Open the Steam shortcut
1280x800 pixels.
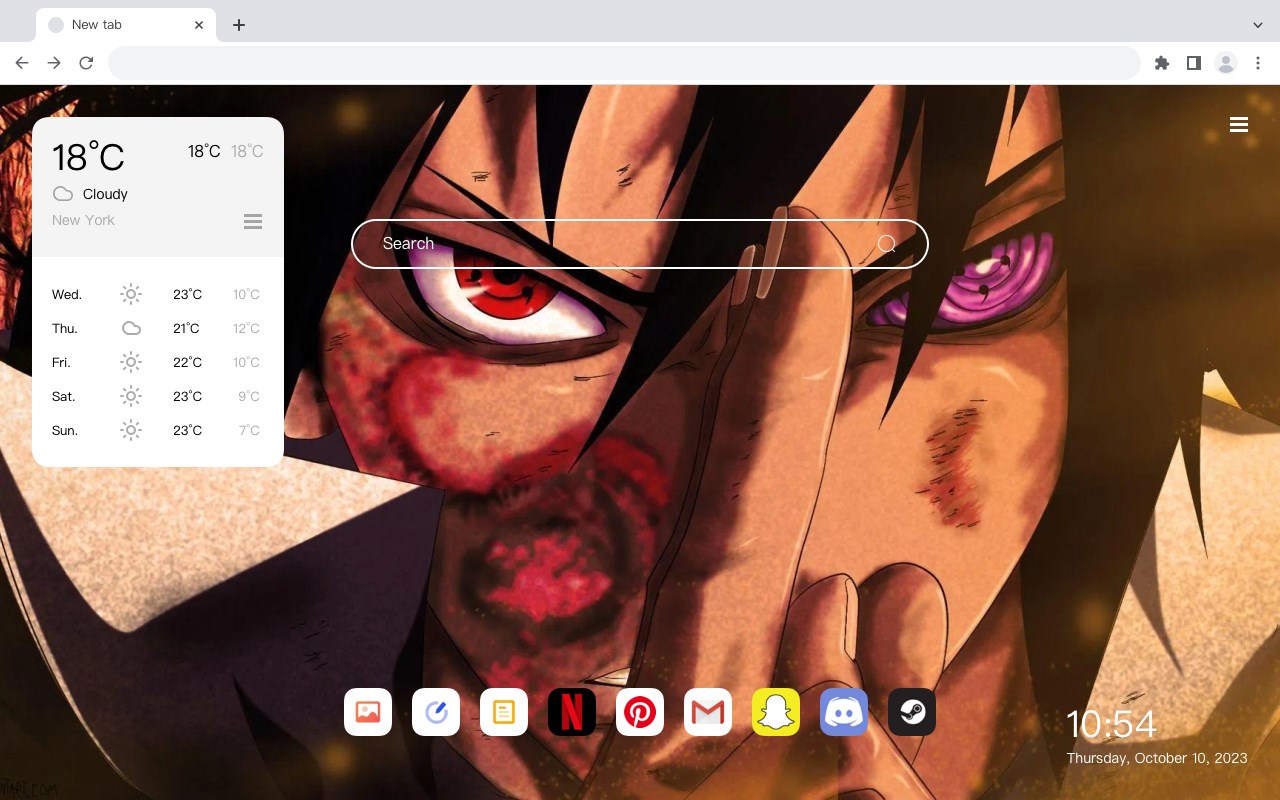pyautogui.click(x=912, y=712)
